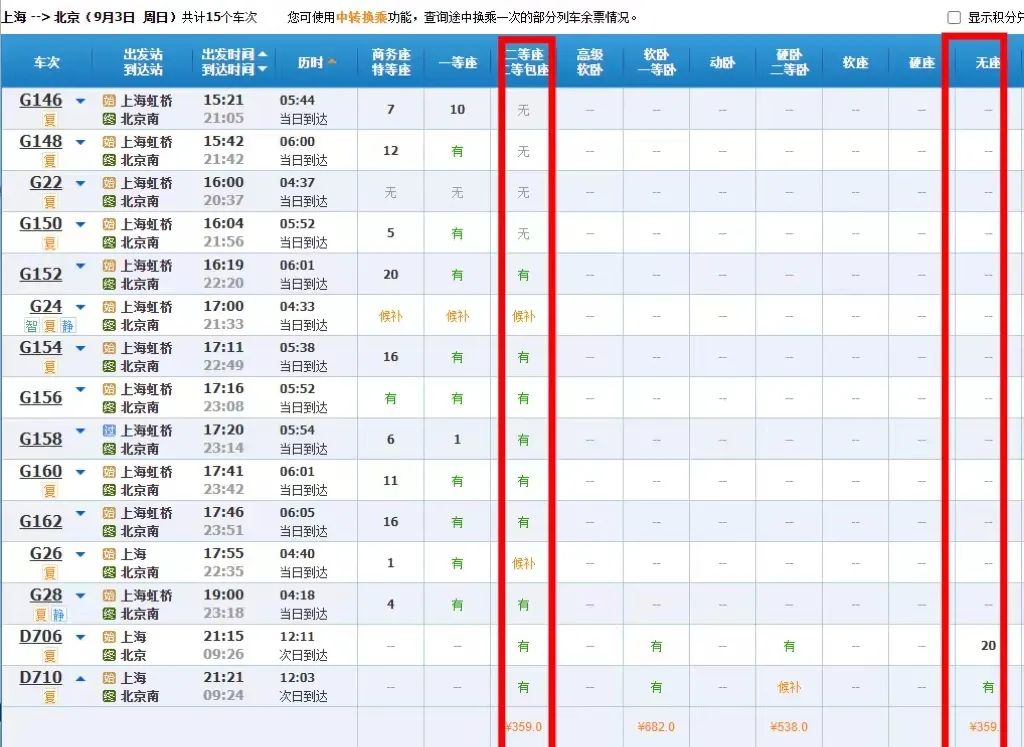
Task: Click 静 quiet carriage icon under G24
Action: pyautogui.click(x=68, y=326)
